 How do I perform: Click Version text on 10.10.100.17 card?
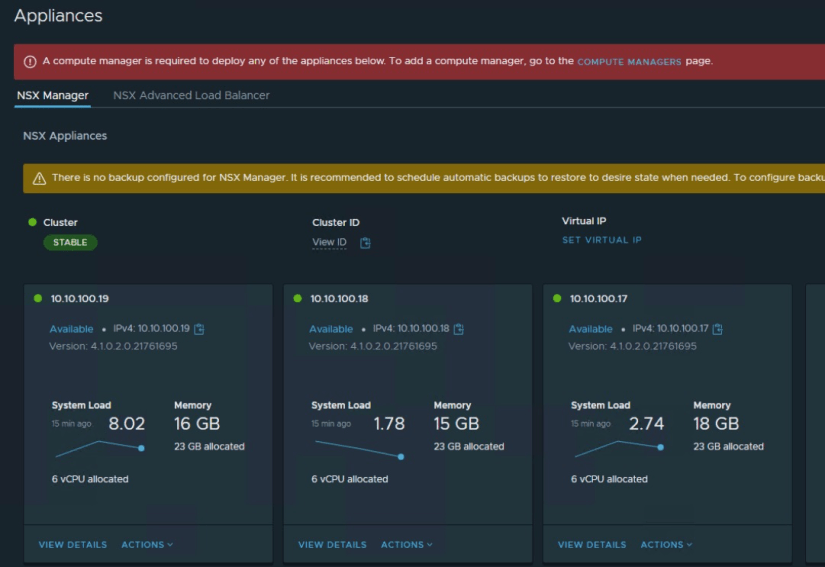click(x=632, y=346)
